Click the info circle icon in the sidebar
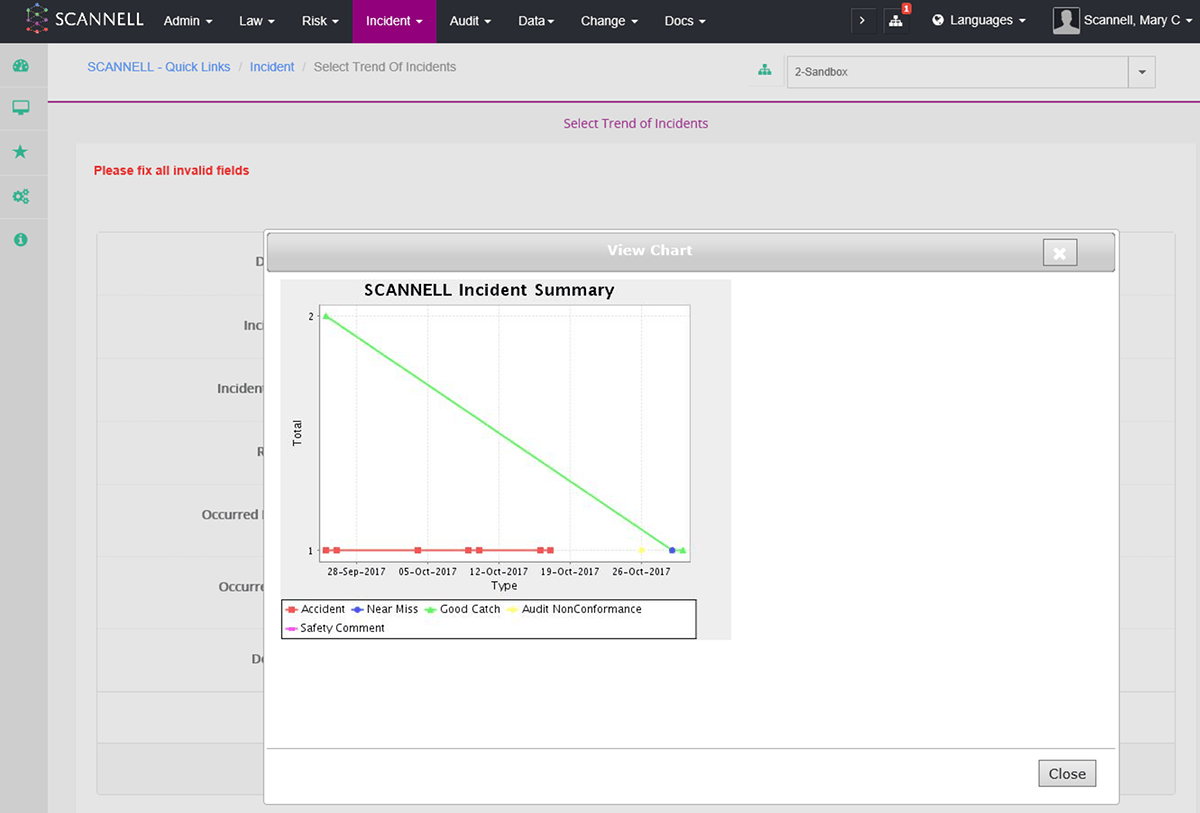The height and width of the screenshot is (813, 1200). [x=20, y=240]
